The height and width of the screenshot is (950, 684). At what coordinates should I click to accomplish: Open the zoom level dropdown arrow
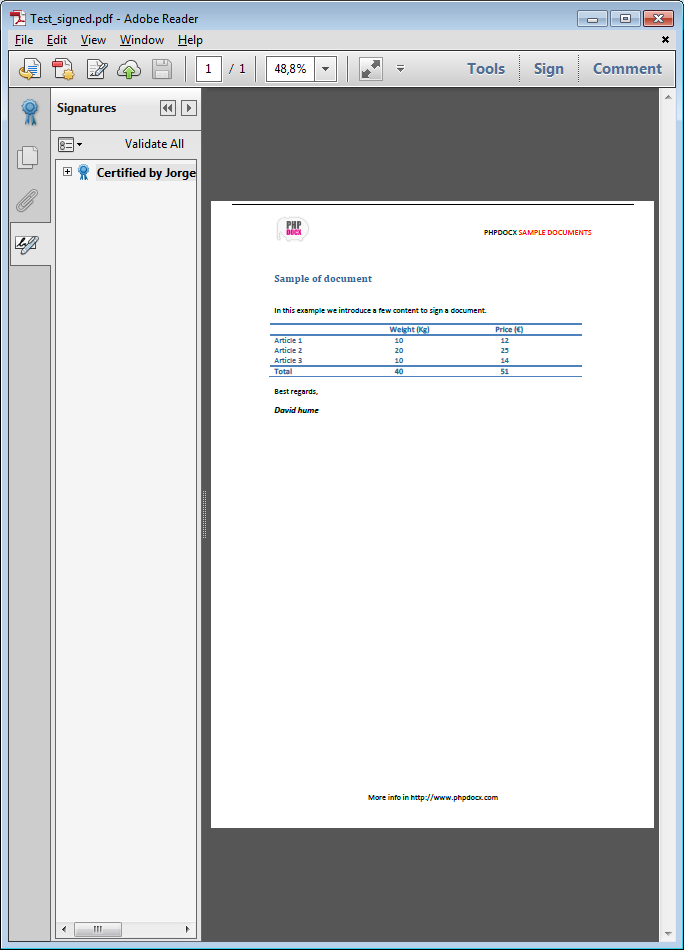pos(325,69)
